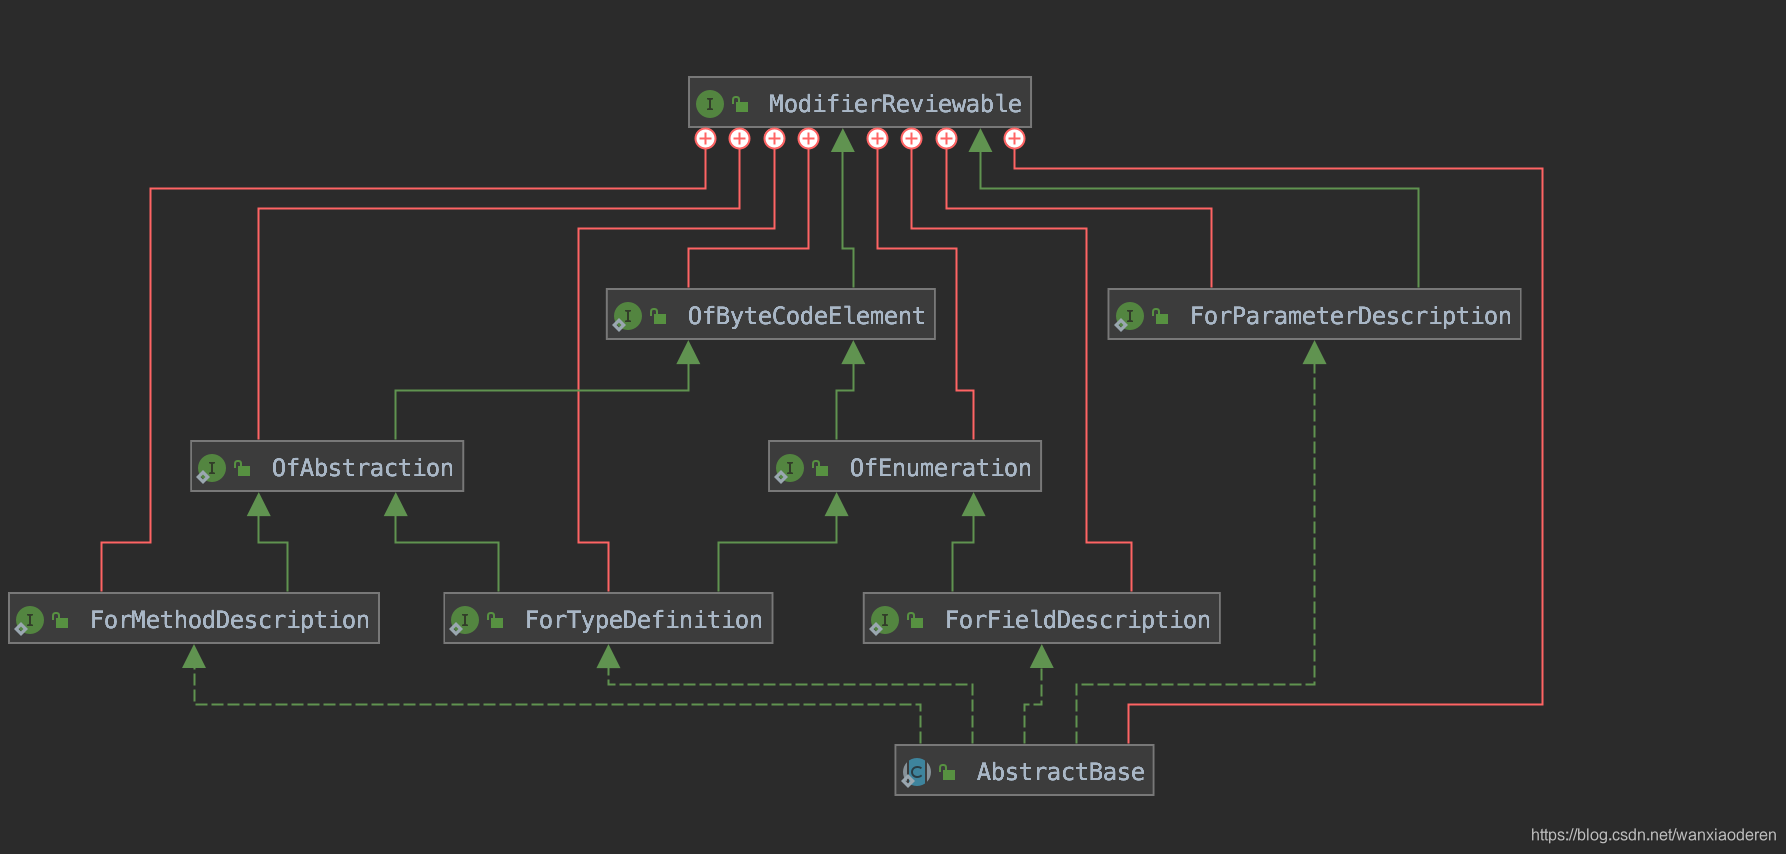Click the interface icon of ForFieldDescription
Image resolution: width=1786 pixels, height=854 pixels.
click(x=884, y=620)
